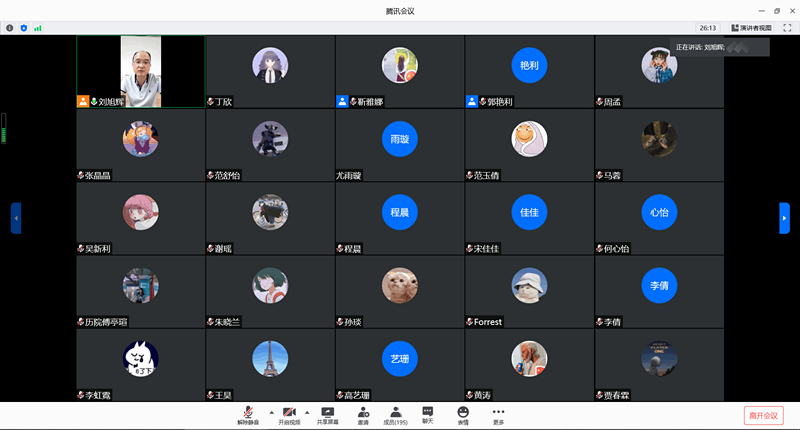Click the red Leave Meeting (离开会议) button
The image size is (800, 430).
(765, 415)
